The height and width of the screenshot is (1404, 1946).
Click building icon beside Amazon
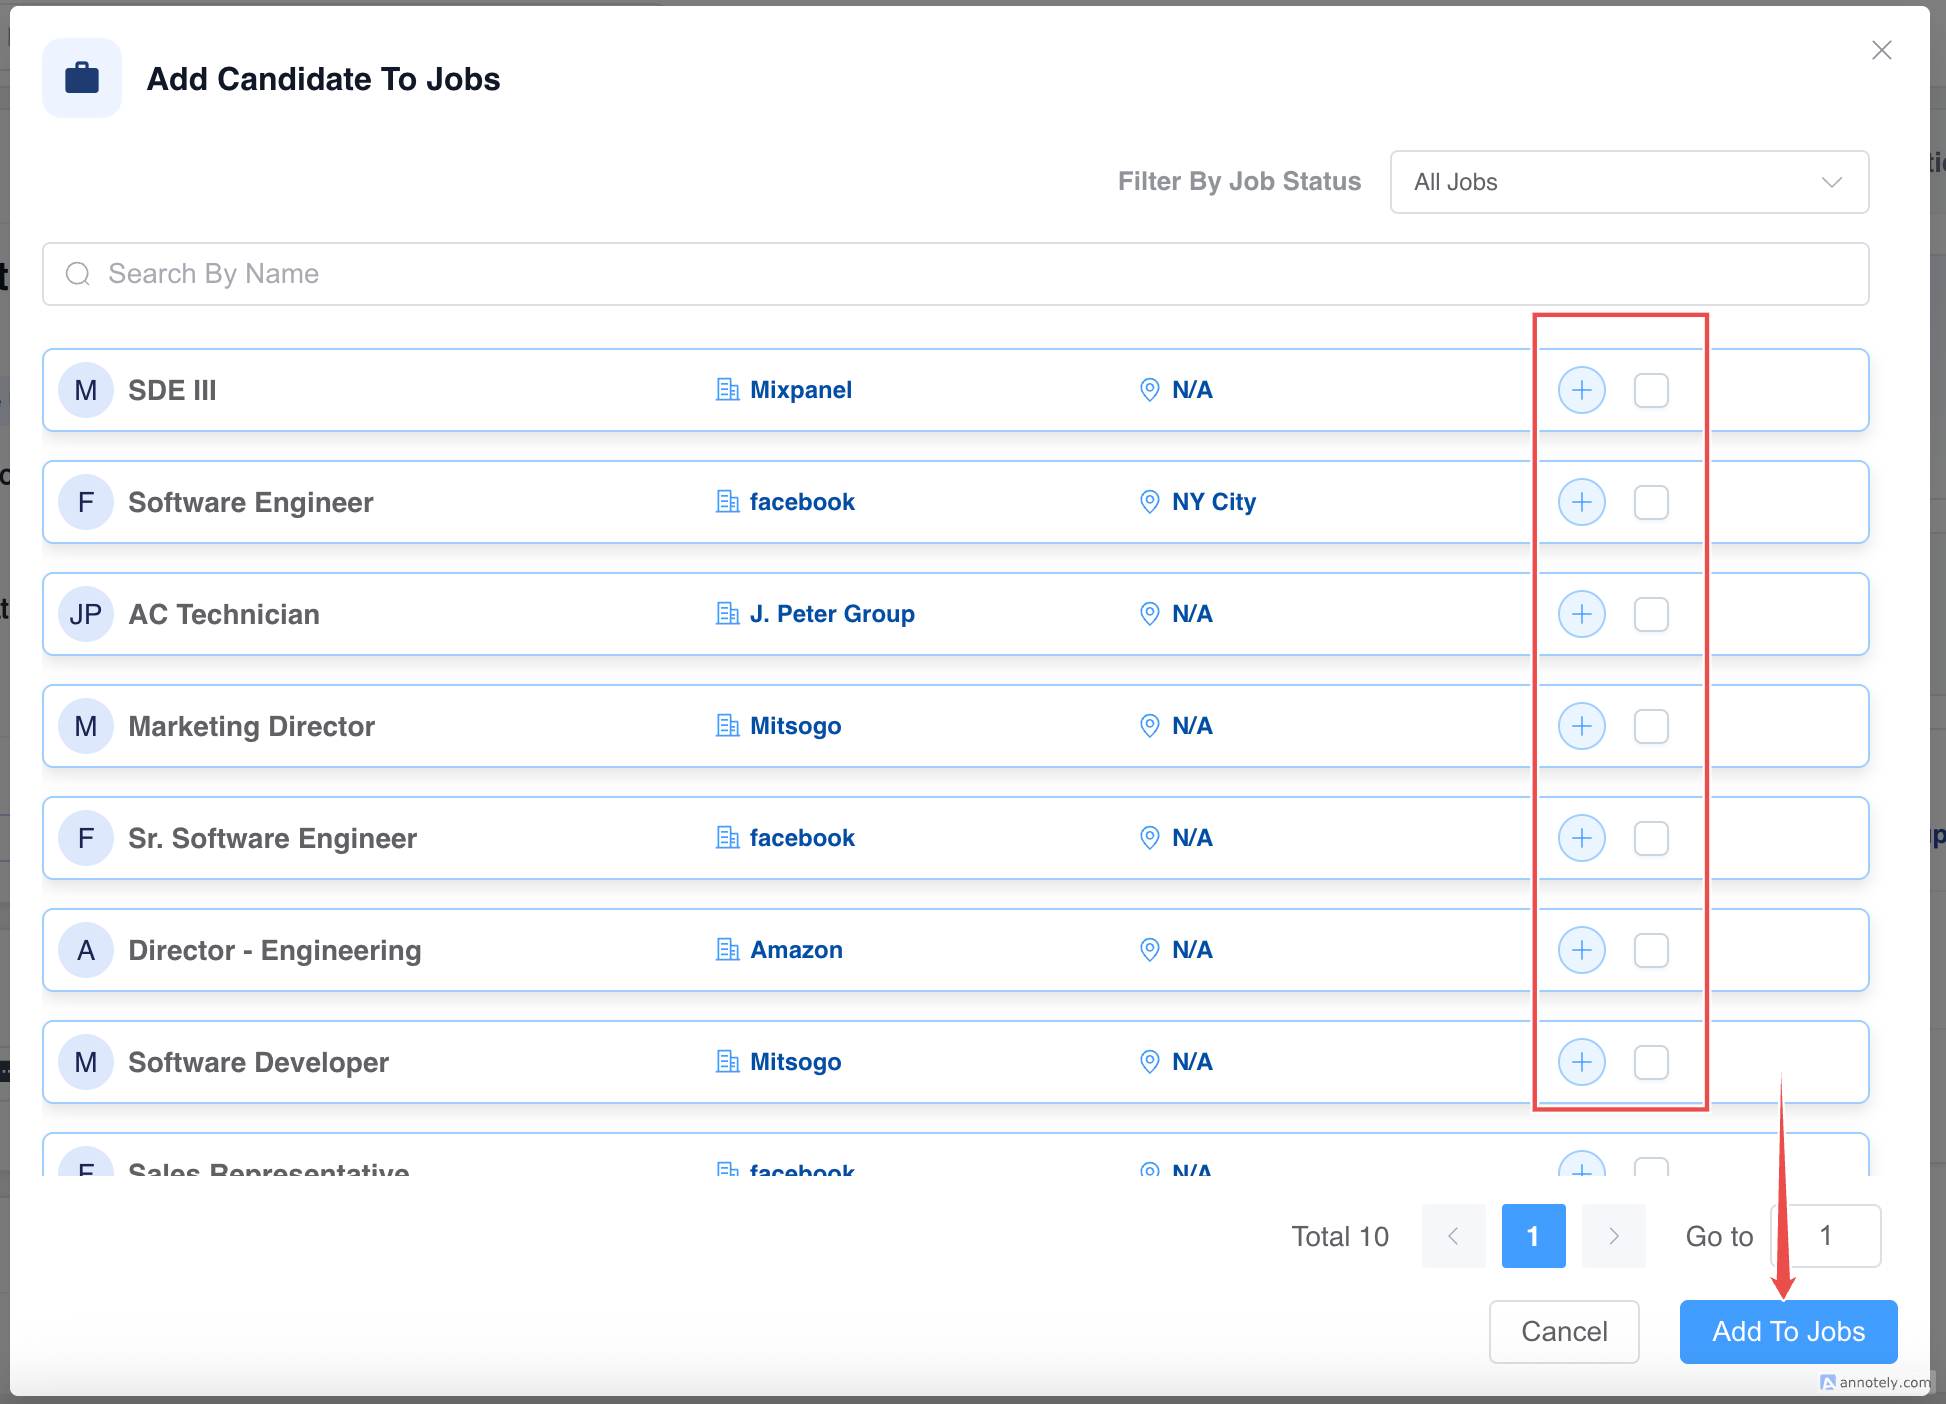pyautogui.click(x=728, y=950)
